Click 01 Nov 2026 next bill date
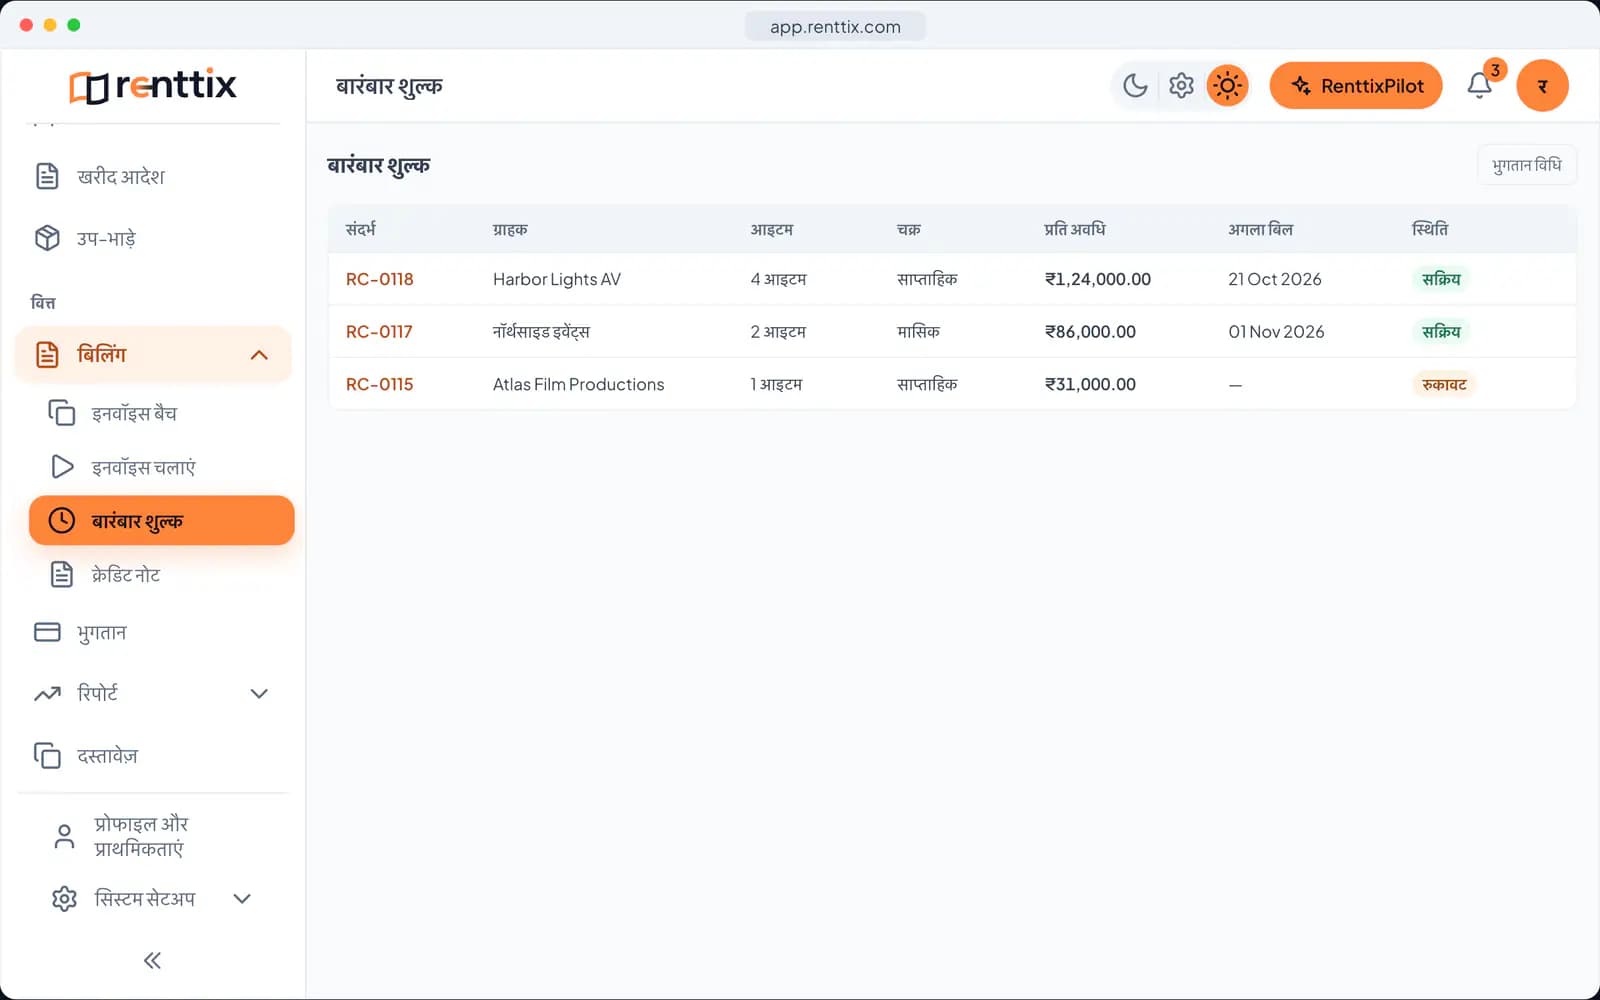The width and height of the screenshot is (1600, 1000). (1276, 331)
